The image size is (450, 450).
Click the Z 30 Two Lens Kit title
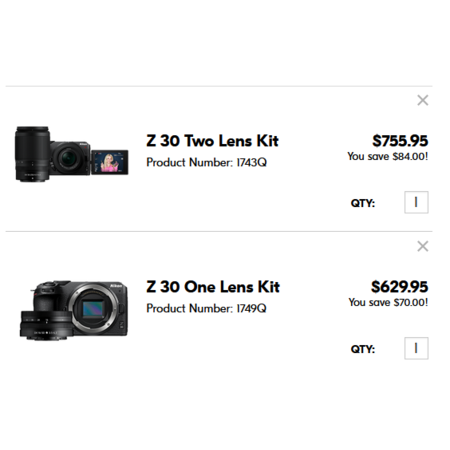coord(212,141)
